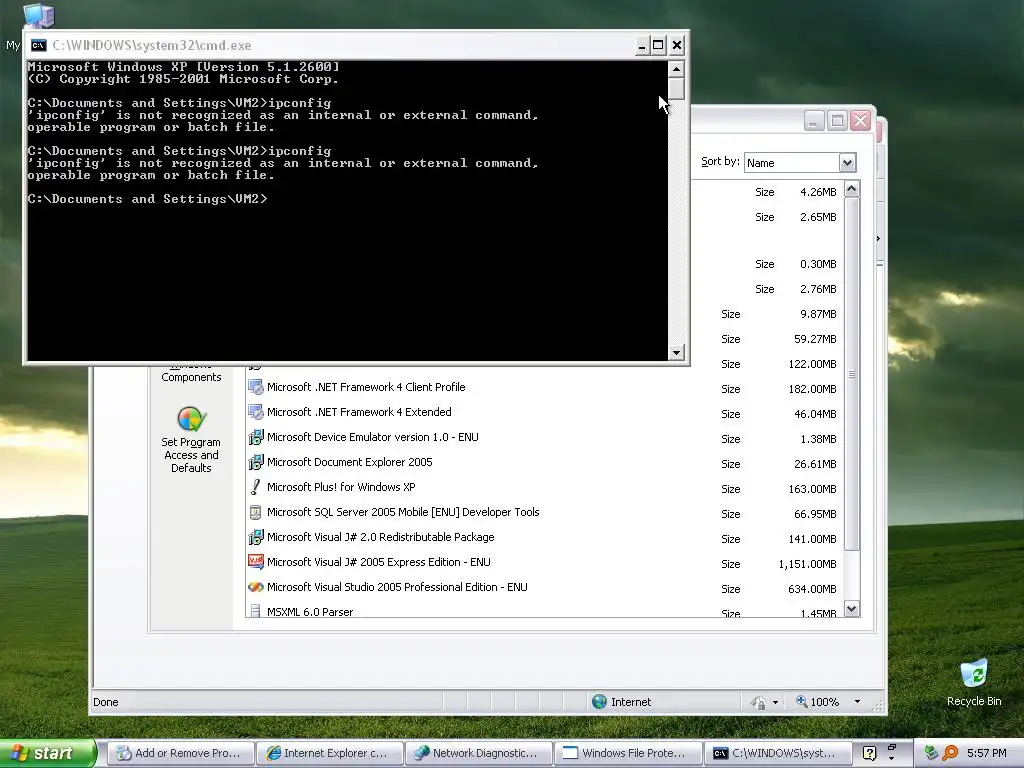The image size is (1024, 768).
Task: Click programs list scroll down arrow
Action: pyautogui.click(x=852, y=609)
